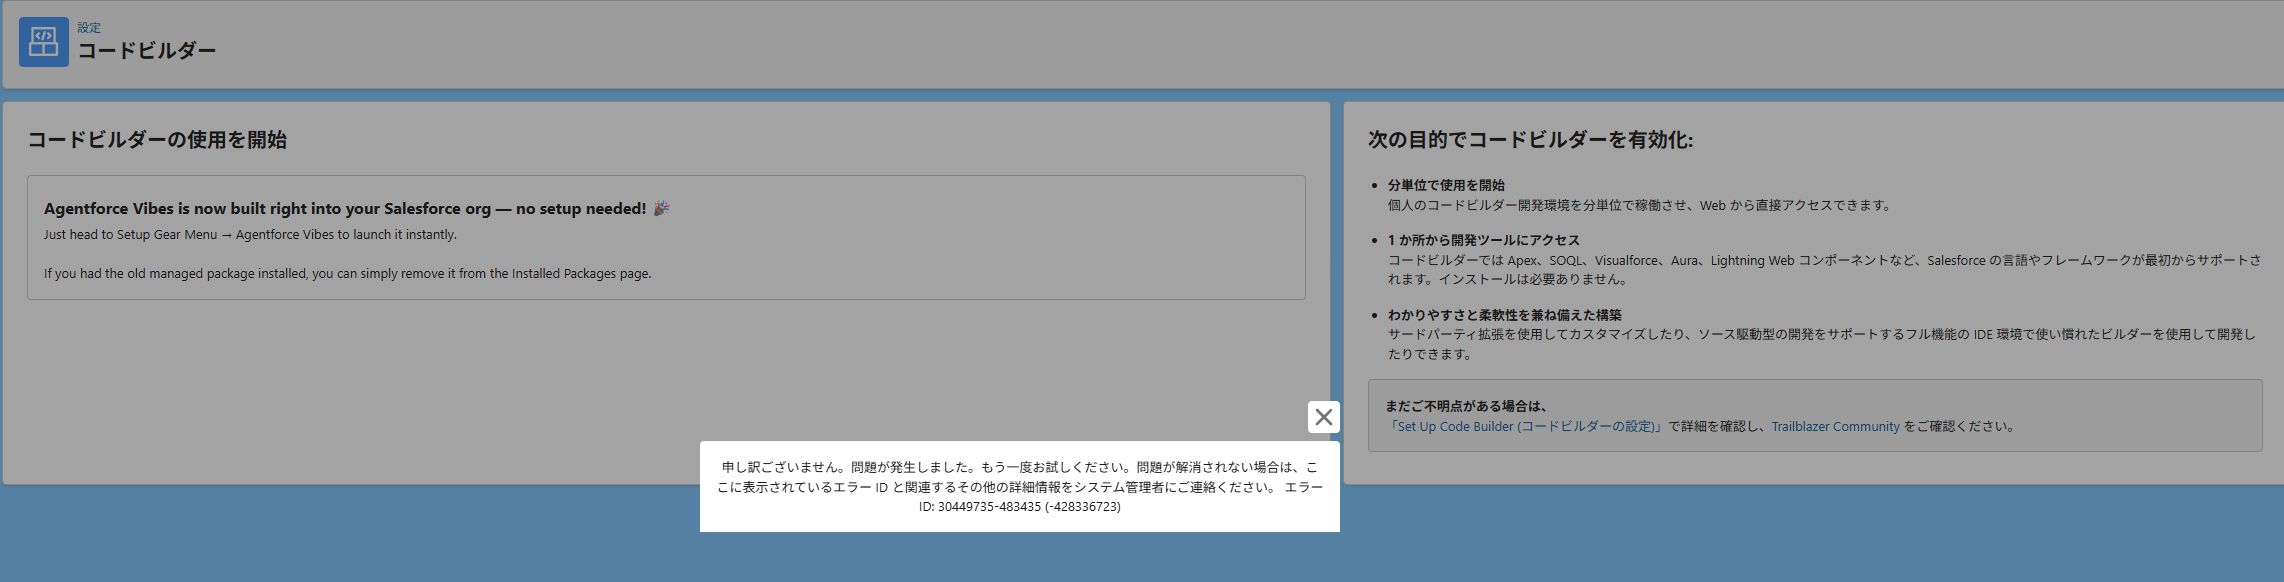Click the error ID number line

click(x=1019, y=507)
